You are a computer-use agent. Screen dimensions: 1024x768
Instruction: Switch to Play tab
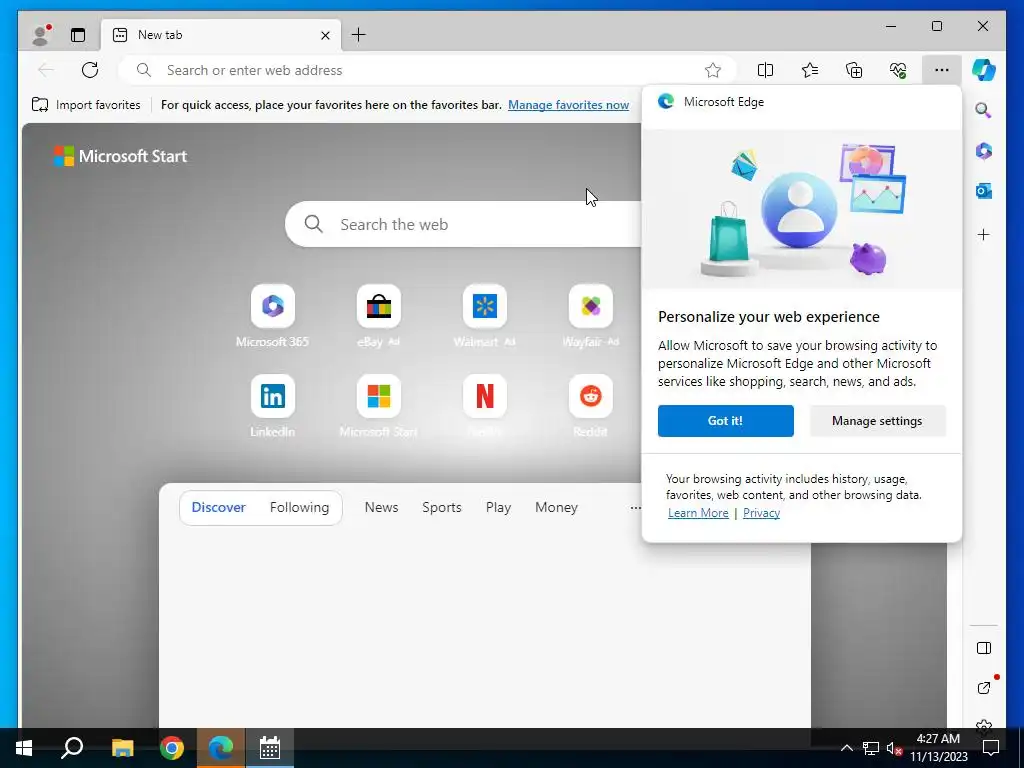coord(498,507)
